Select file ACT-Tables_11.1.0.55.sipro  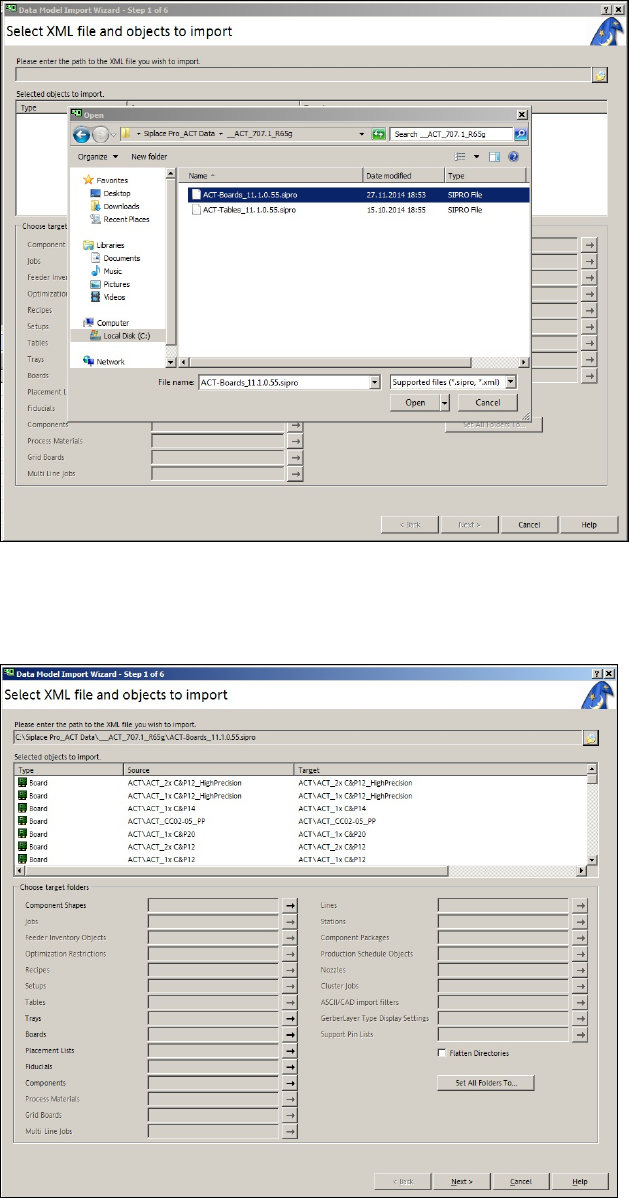357,209
